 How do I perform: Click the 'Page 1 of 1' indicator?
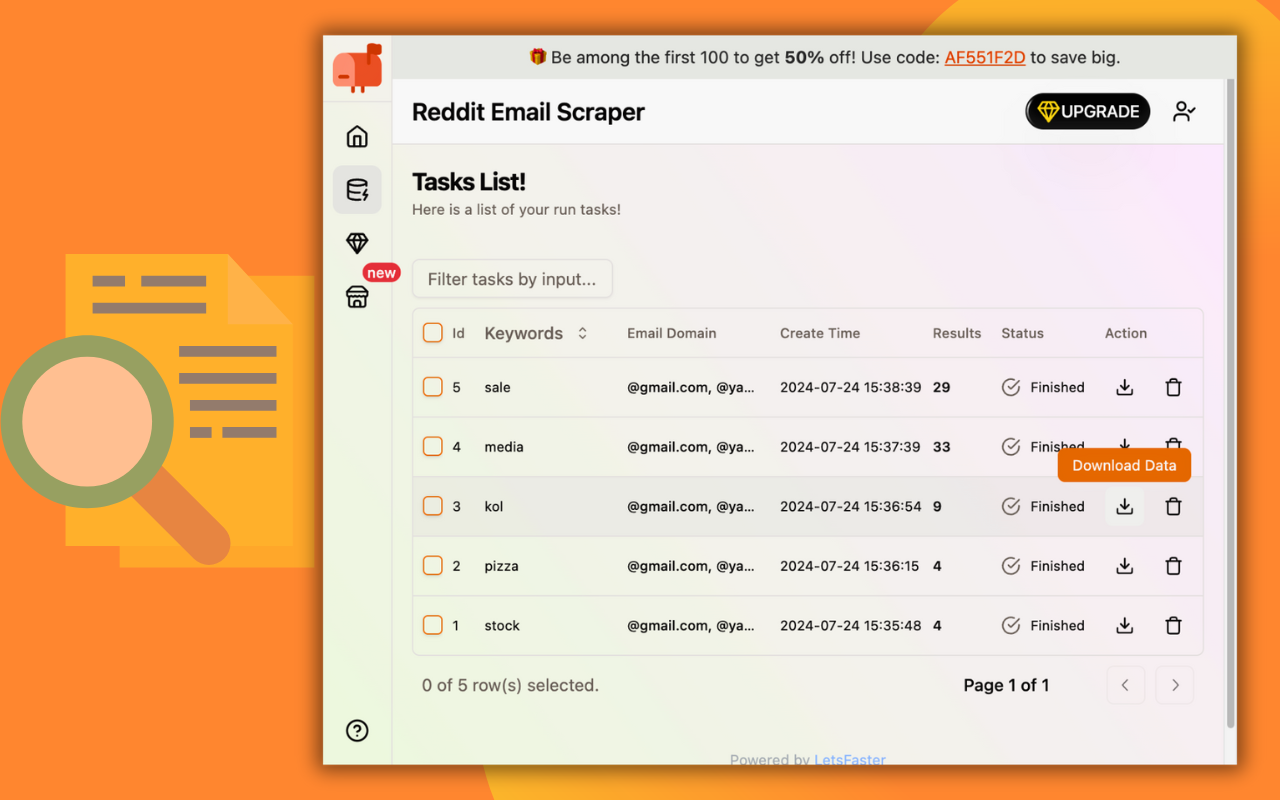coord(1006,686)
